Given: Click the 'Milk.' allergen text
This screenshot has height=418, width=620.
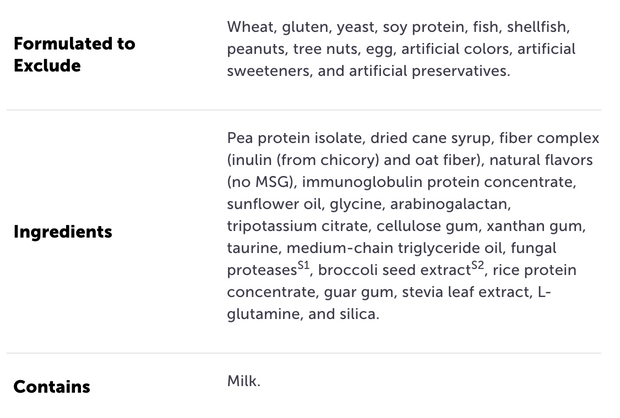Looking at the screenshot, I should tap(244, 381).
